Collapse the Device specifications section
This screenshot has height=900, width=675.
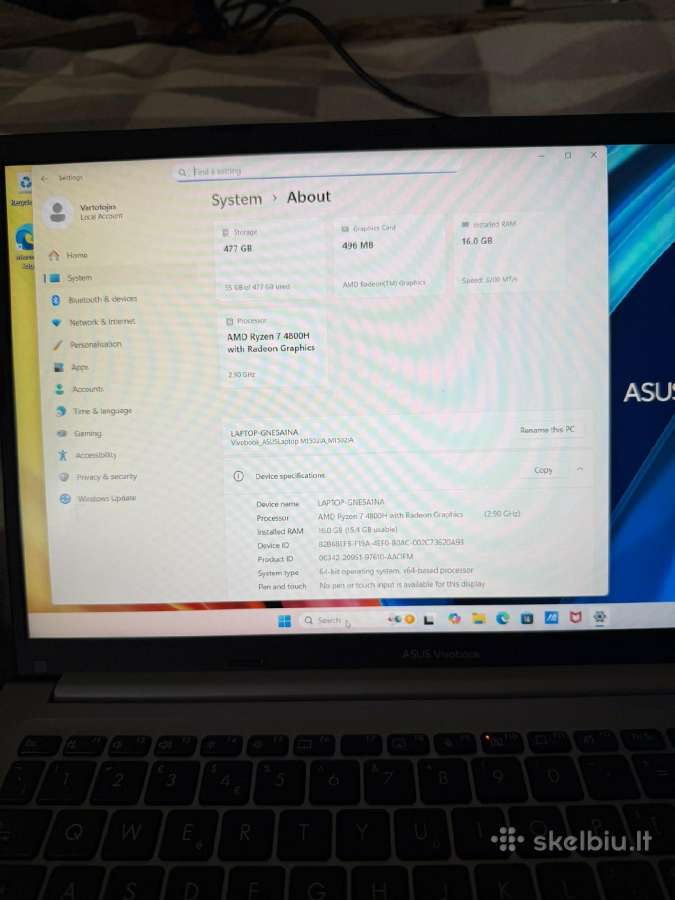(x=580, y=469)
